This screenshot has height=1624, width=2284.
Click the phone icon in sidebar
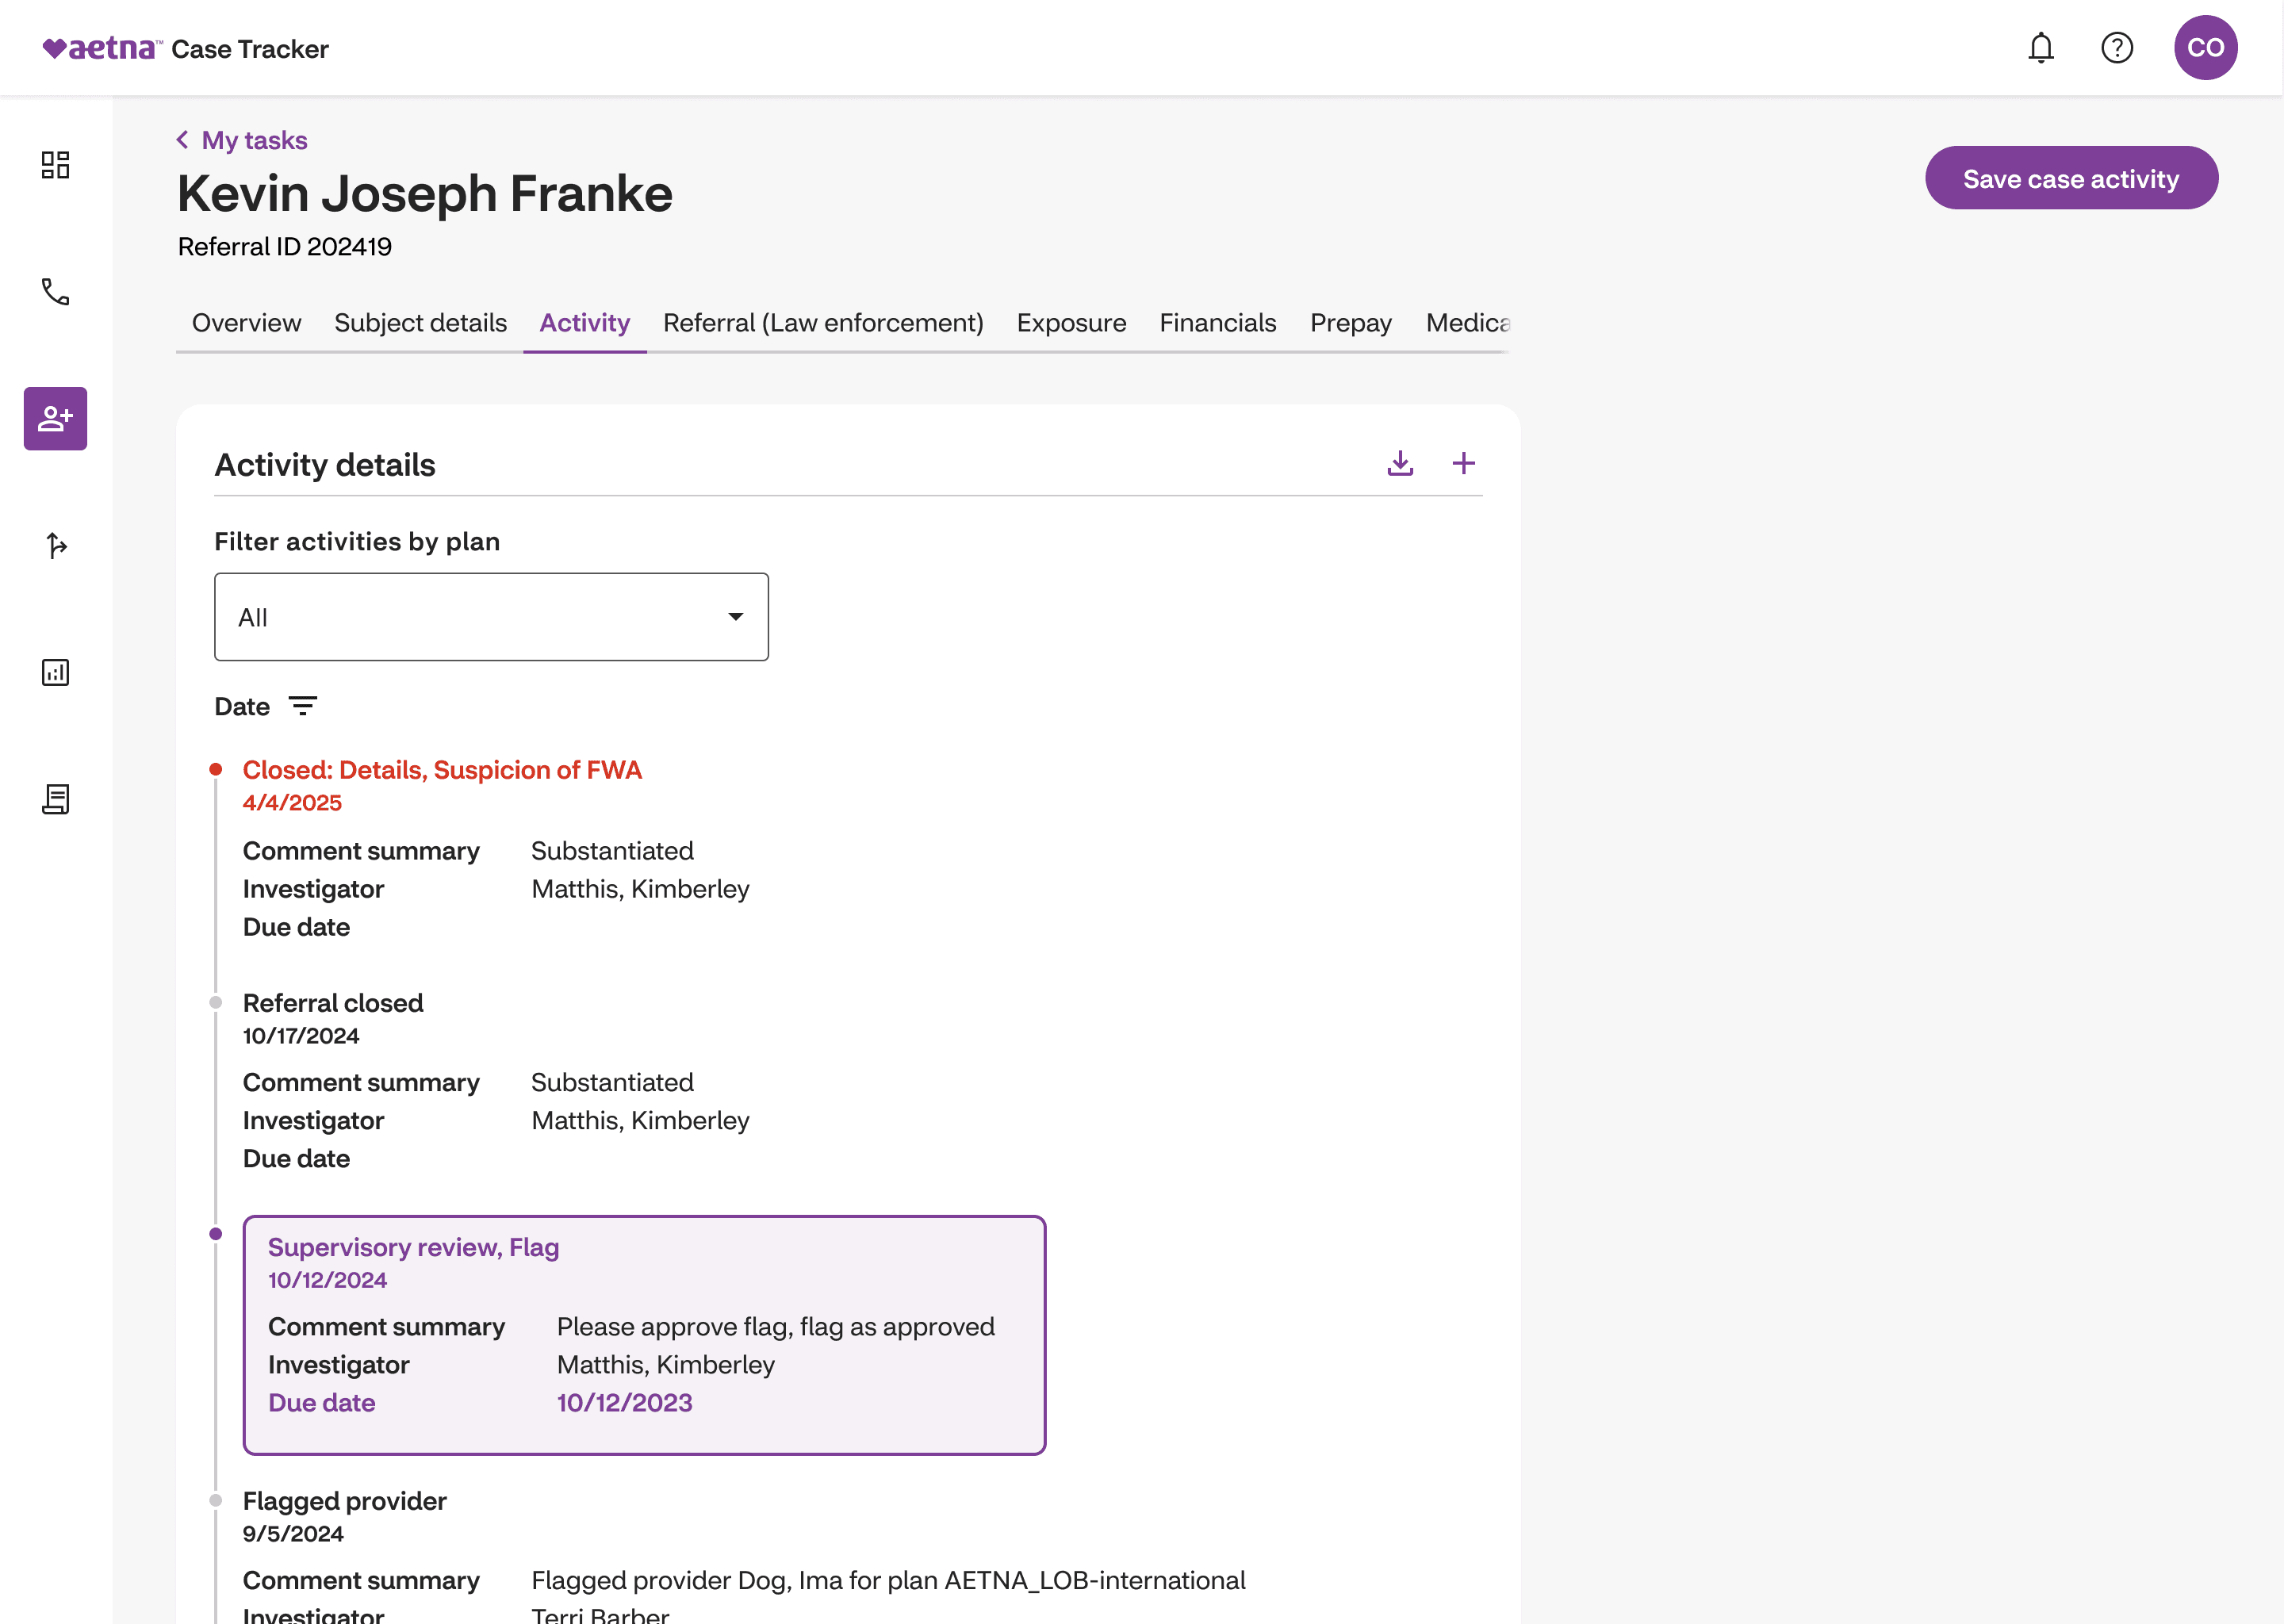55,292
